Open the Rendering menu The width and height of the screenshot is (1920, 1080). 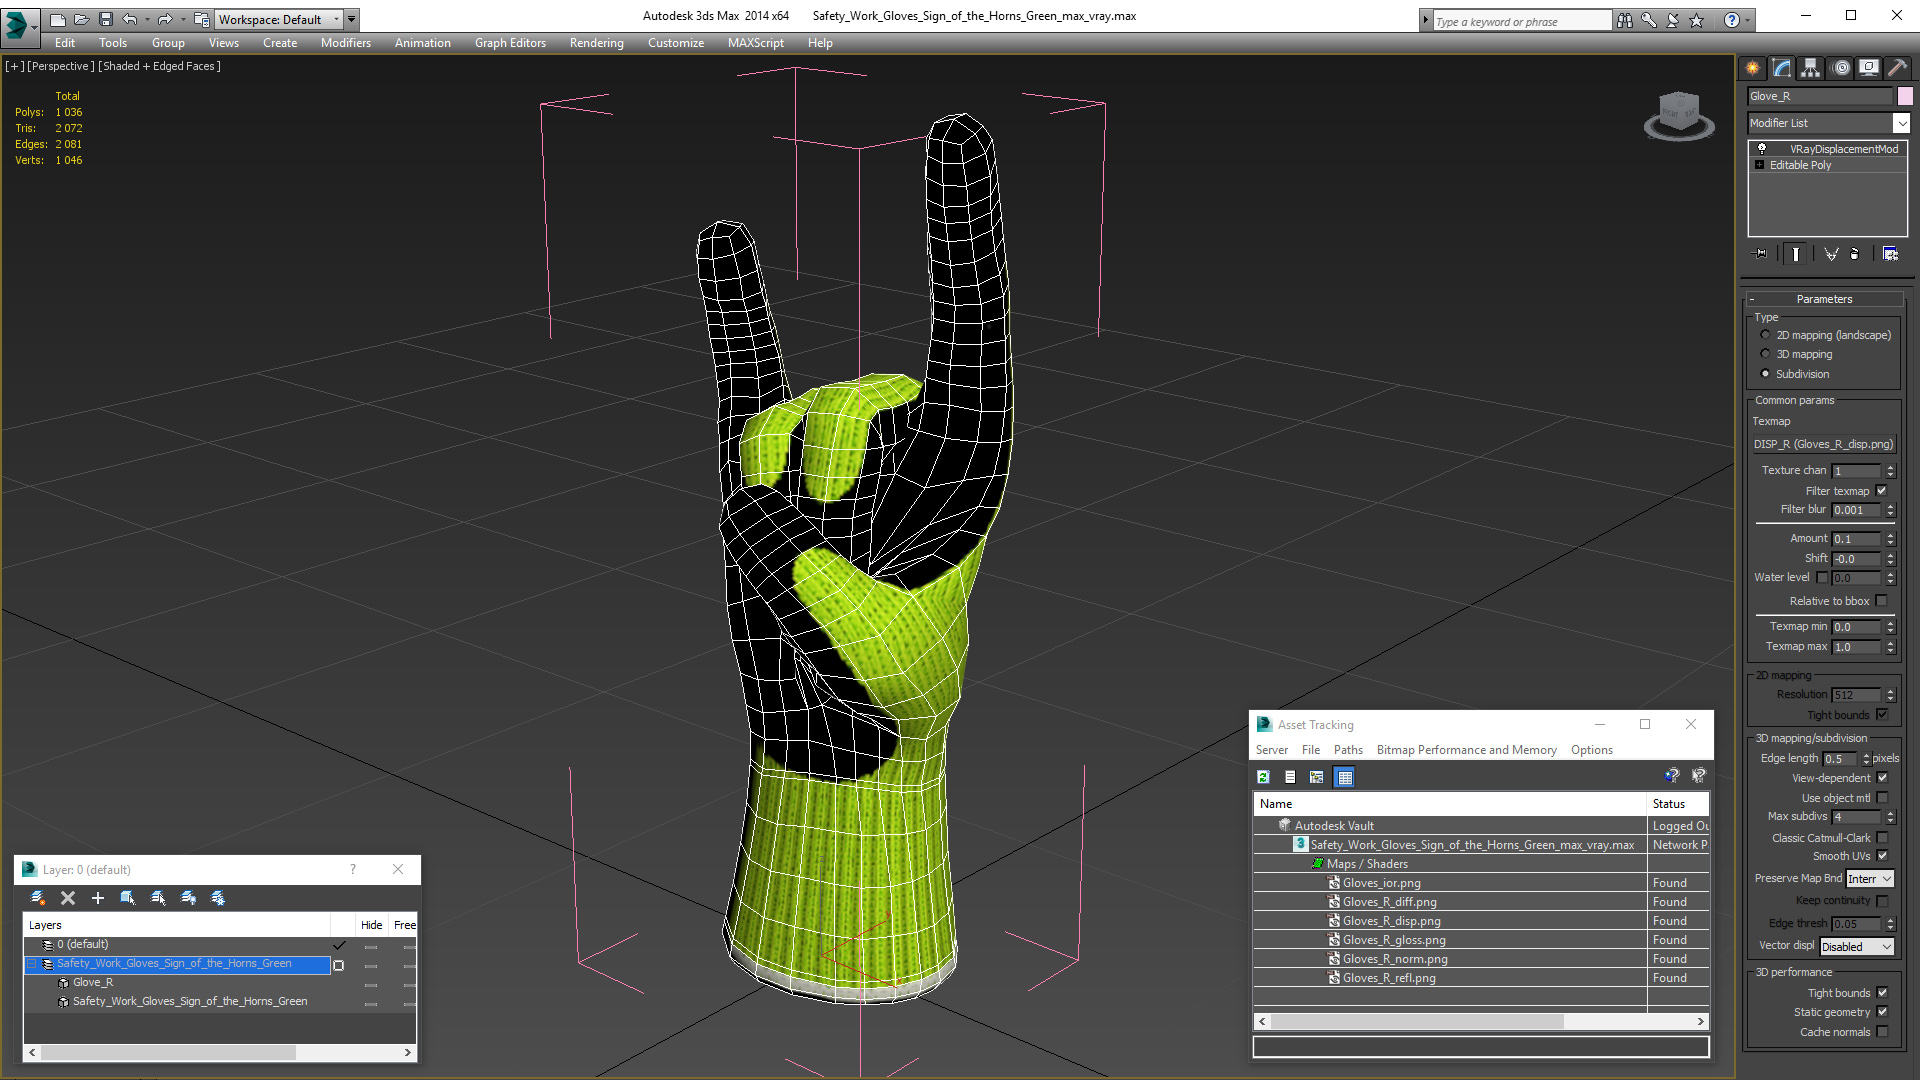(x=596, y=43)
